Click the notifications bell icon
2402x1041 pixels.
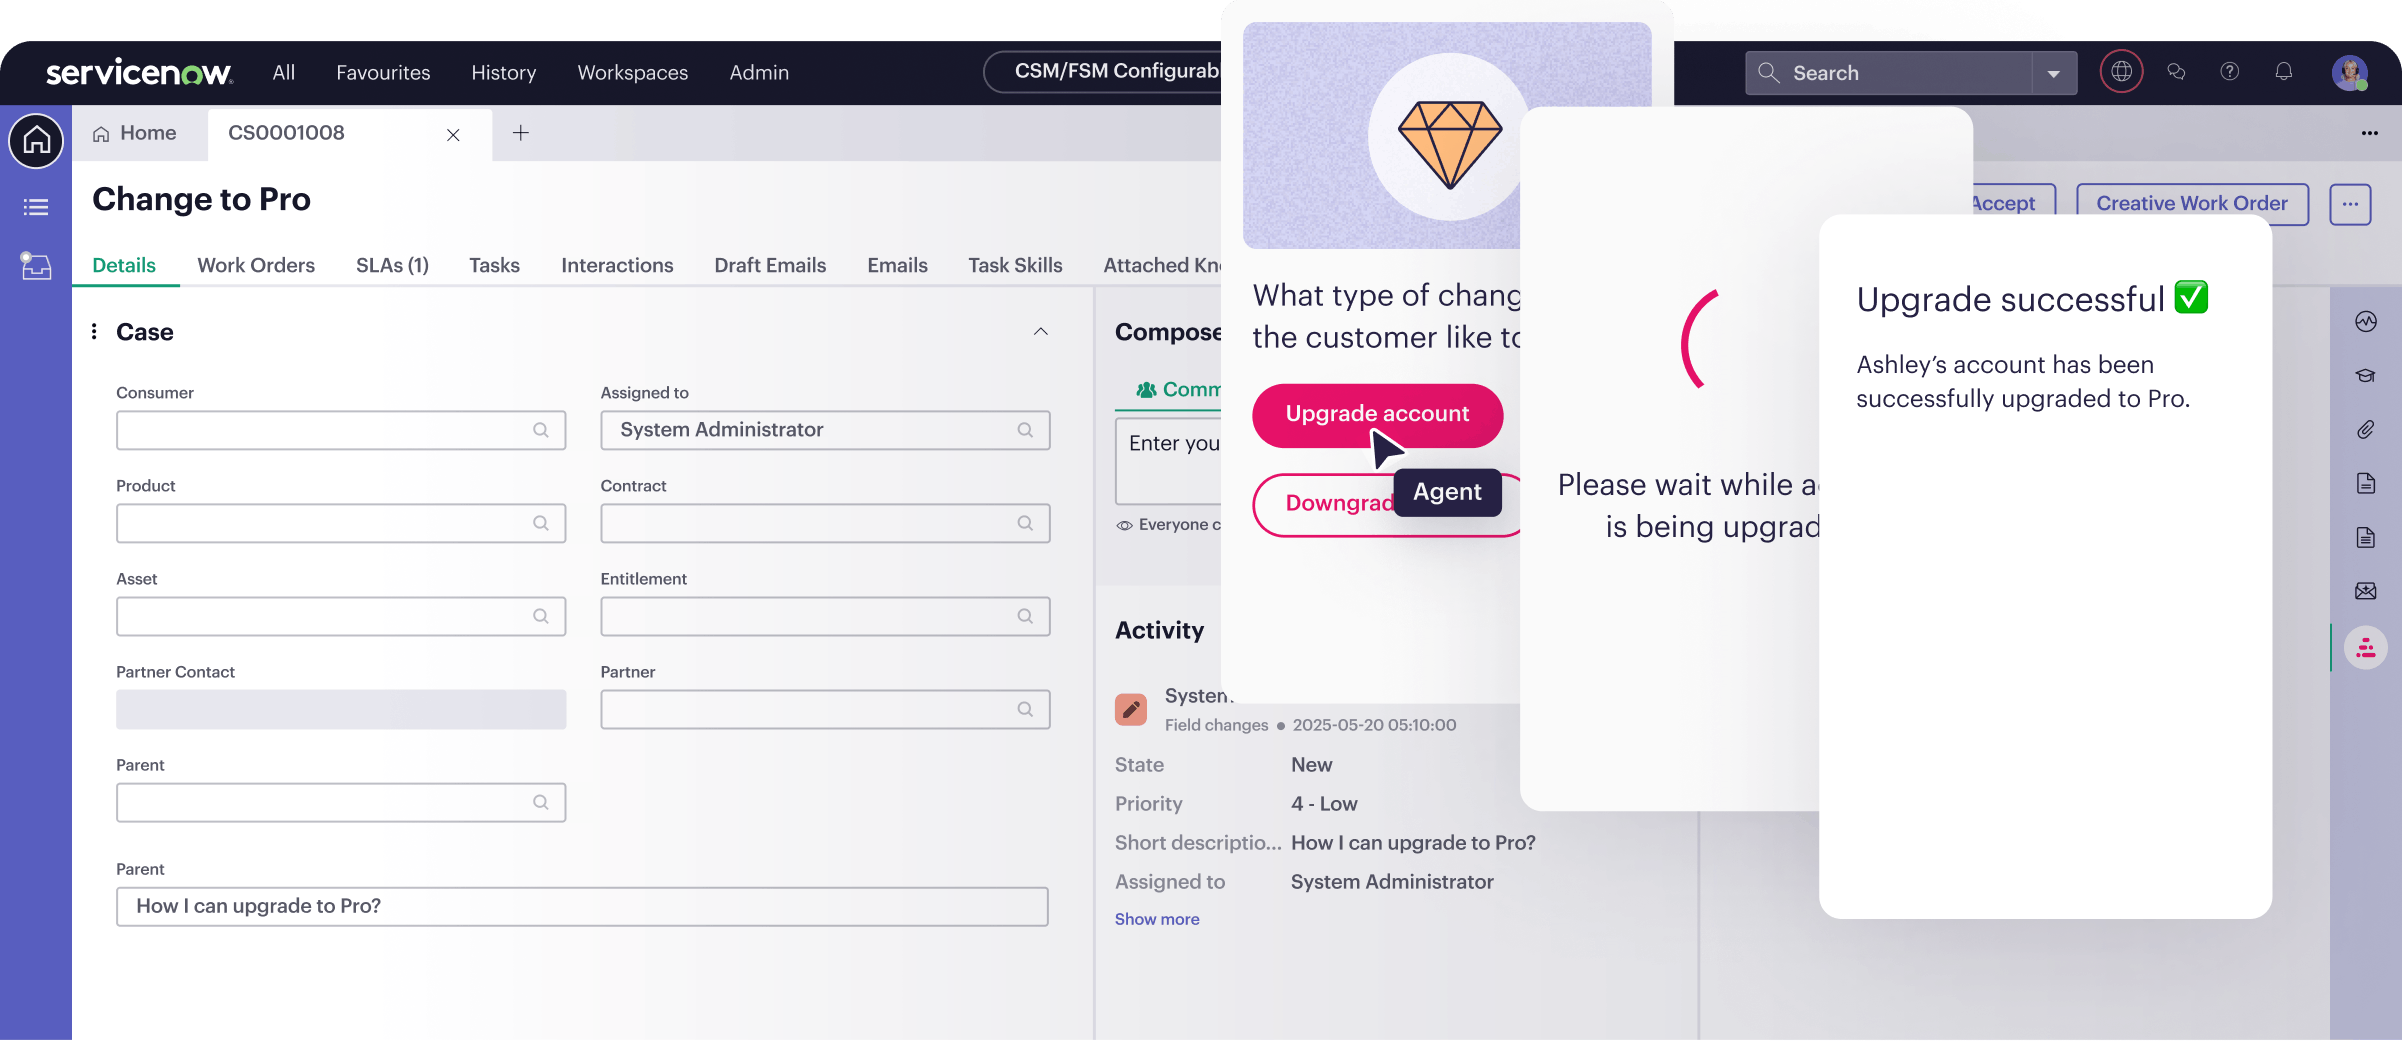tap(2284, 71)
